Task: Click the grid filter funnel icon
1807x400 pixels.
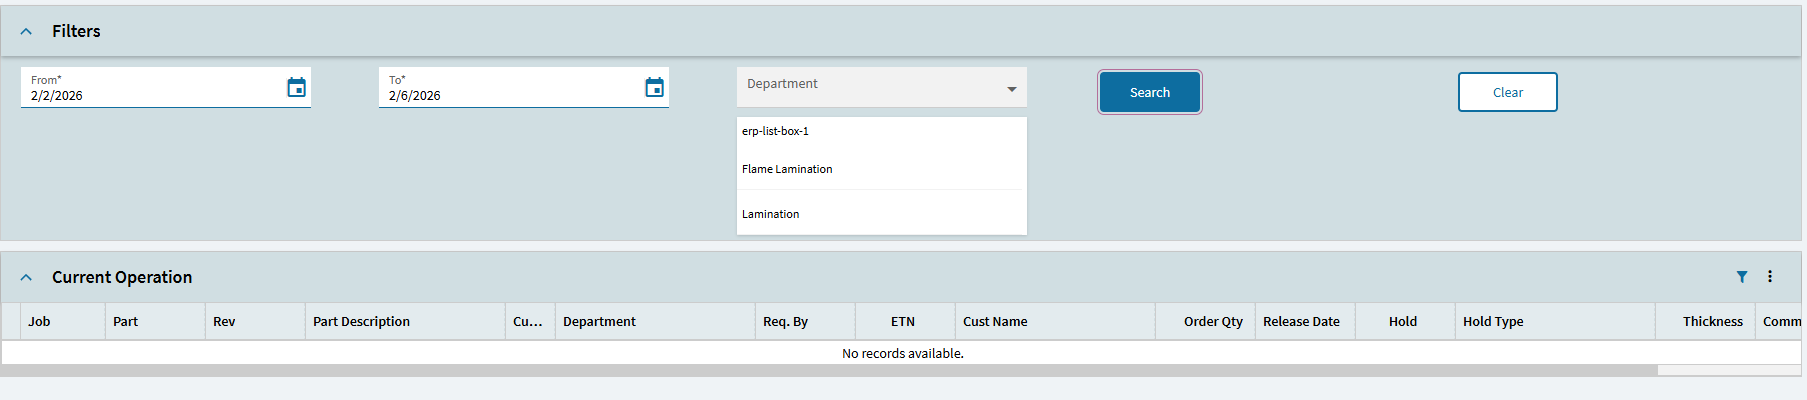Action: coord(1742,277)
